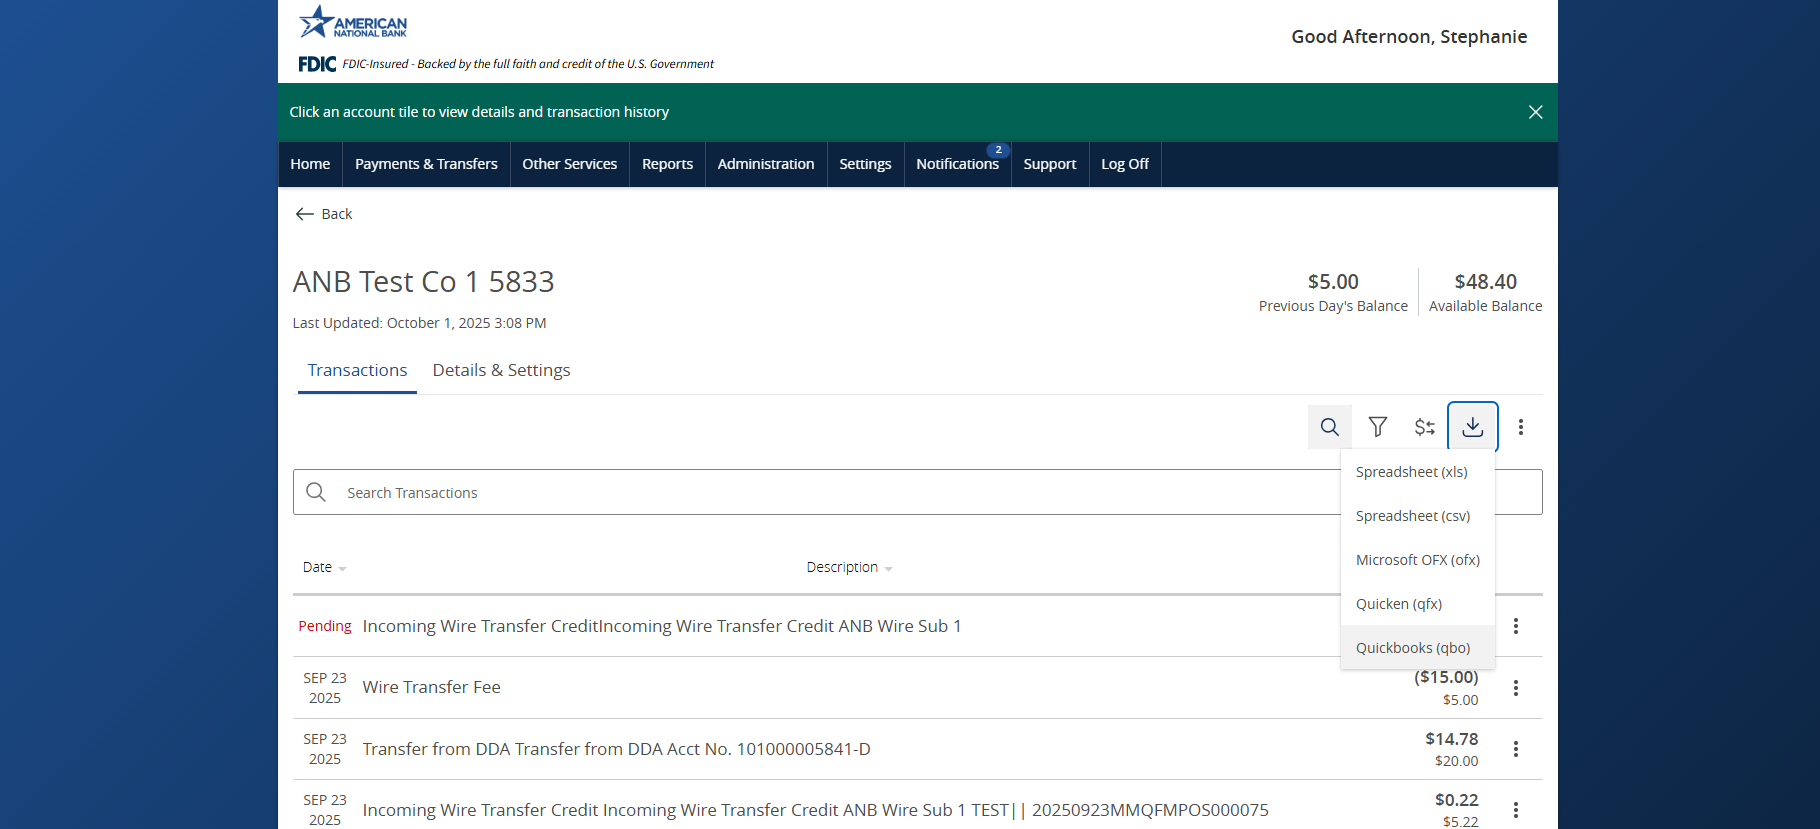The image size is (1820, 829).
Task: Select Microsoft OFX (ofx) export option
Action: (1417, 560)
